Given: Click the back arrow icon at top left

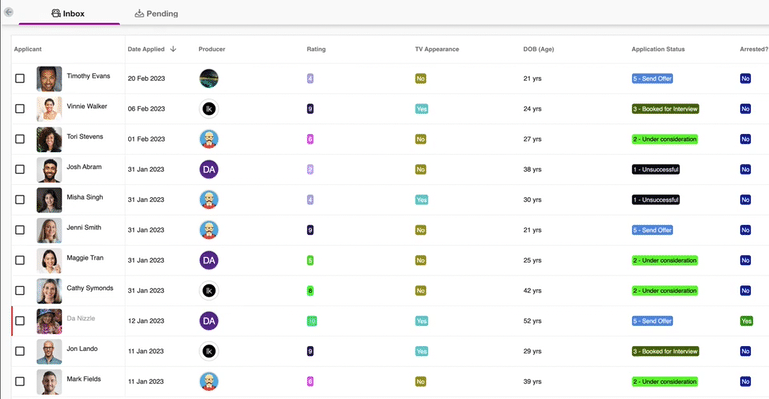Looking at the screenshot, I should [8, 12].
